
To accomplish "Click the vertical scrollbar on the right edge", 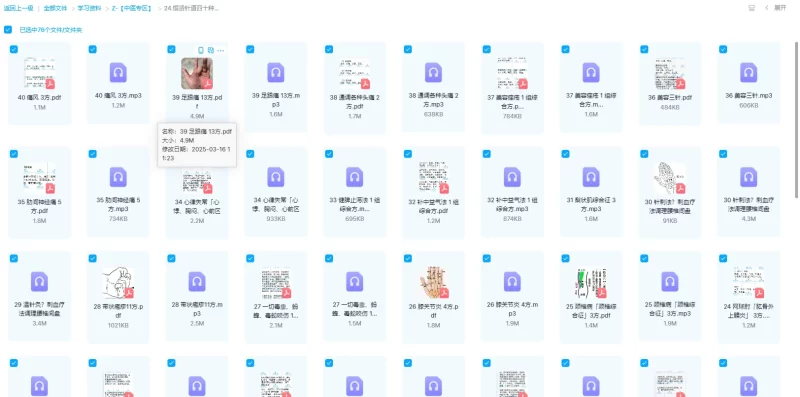I will [x=796, y=120].
